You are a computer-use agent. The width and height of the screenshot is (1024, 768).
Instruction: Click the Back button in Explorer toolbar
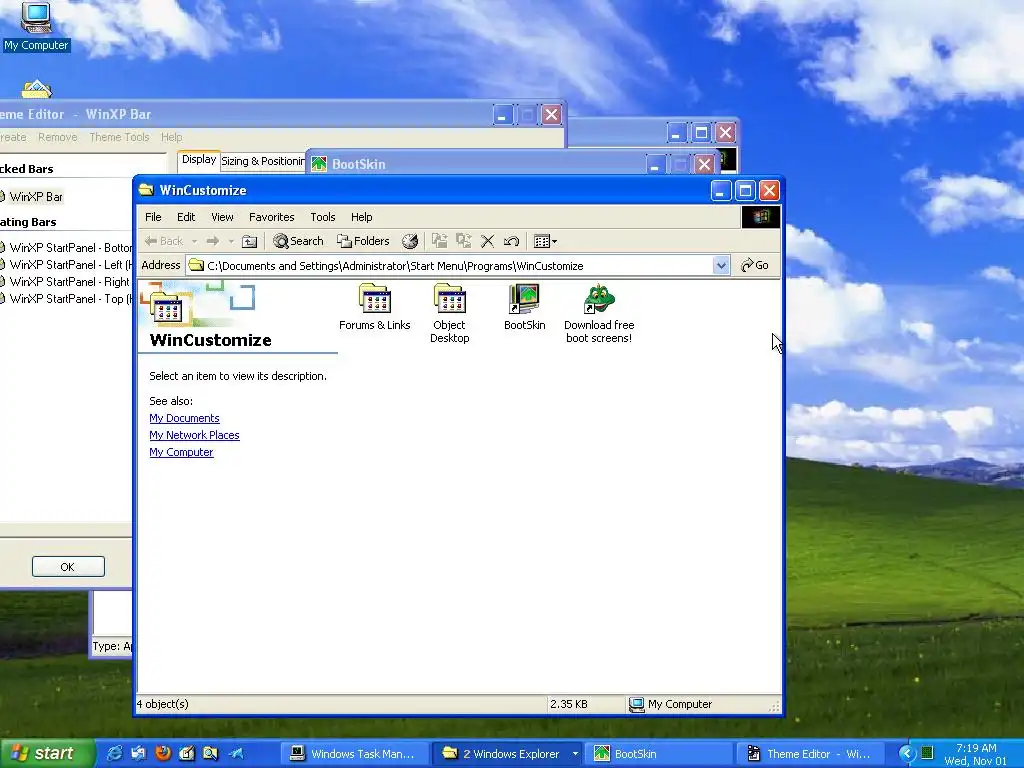(x=164, y=242)
